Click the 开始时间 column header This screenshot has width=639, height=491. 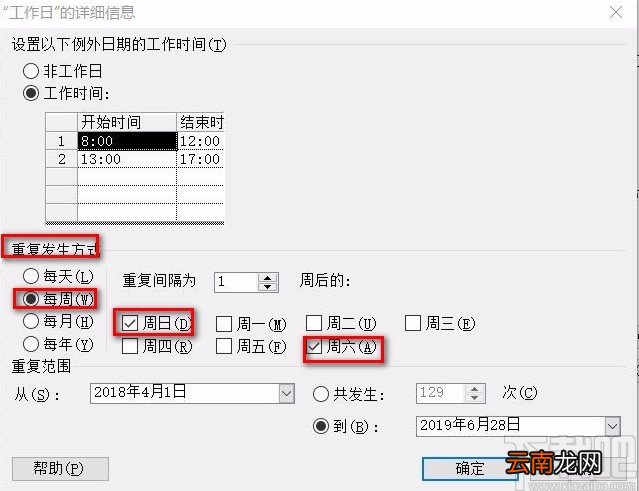127,122
